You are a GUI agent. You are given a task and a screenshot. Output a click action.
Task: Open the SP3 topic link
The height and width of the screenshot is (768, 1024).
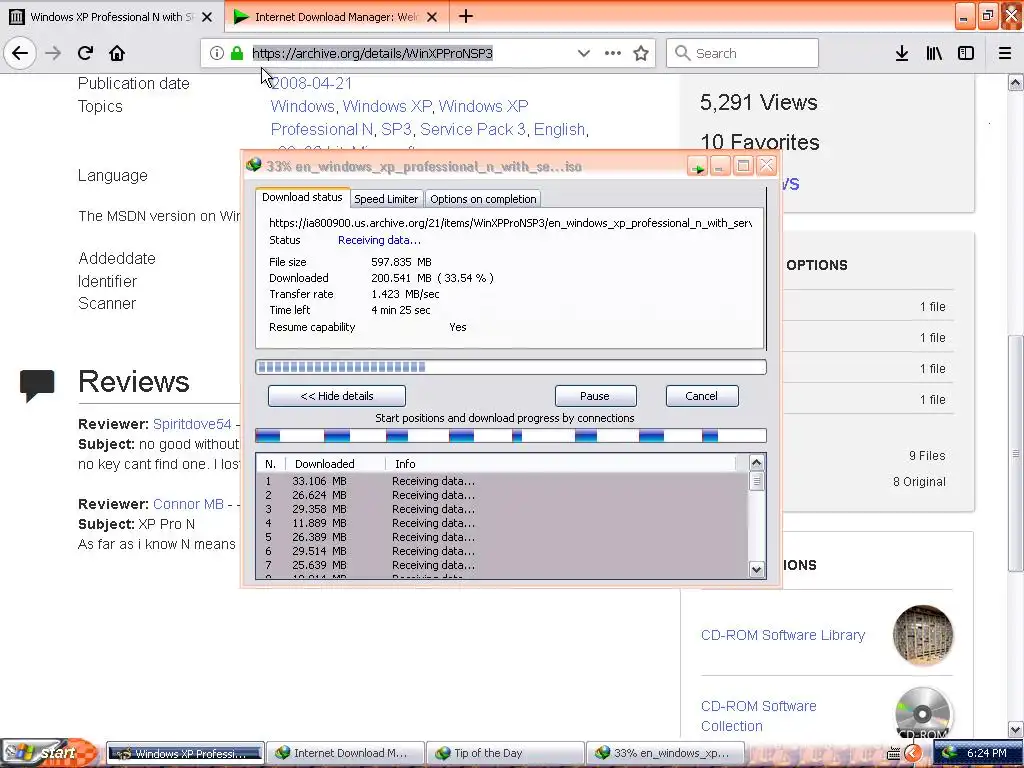click(396, 129)
